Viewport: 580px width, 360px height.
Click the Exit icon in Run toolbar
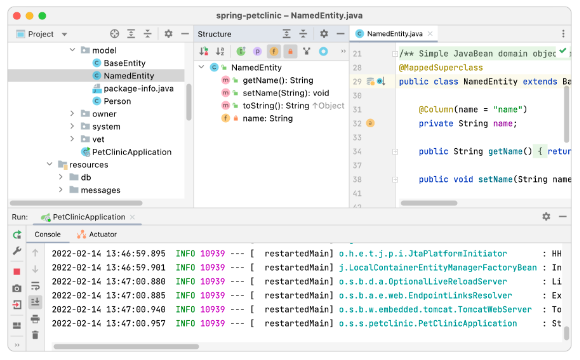click(17, 305)
